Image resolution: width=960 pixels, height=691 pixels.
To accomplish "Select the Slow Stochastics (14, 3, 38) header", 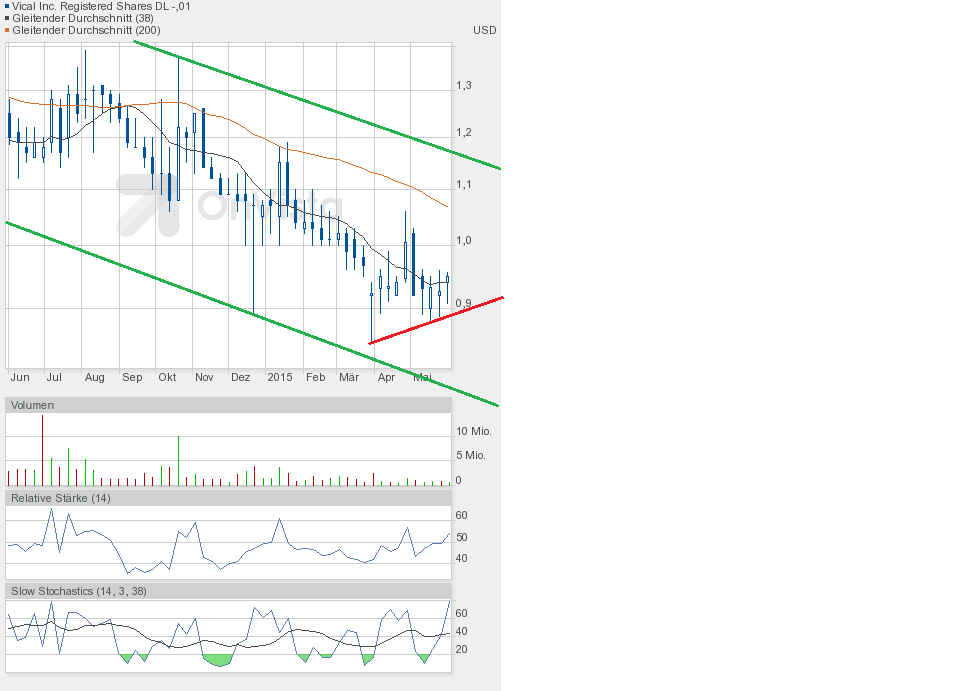I will [x=78, y=591].
